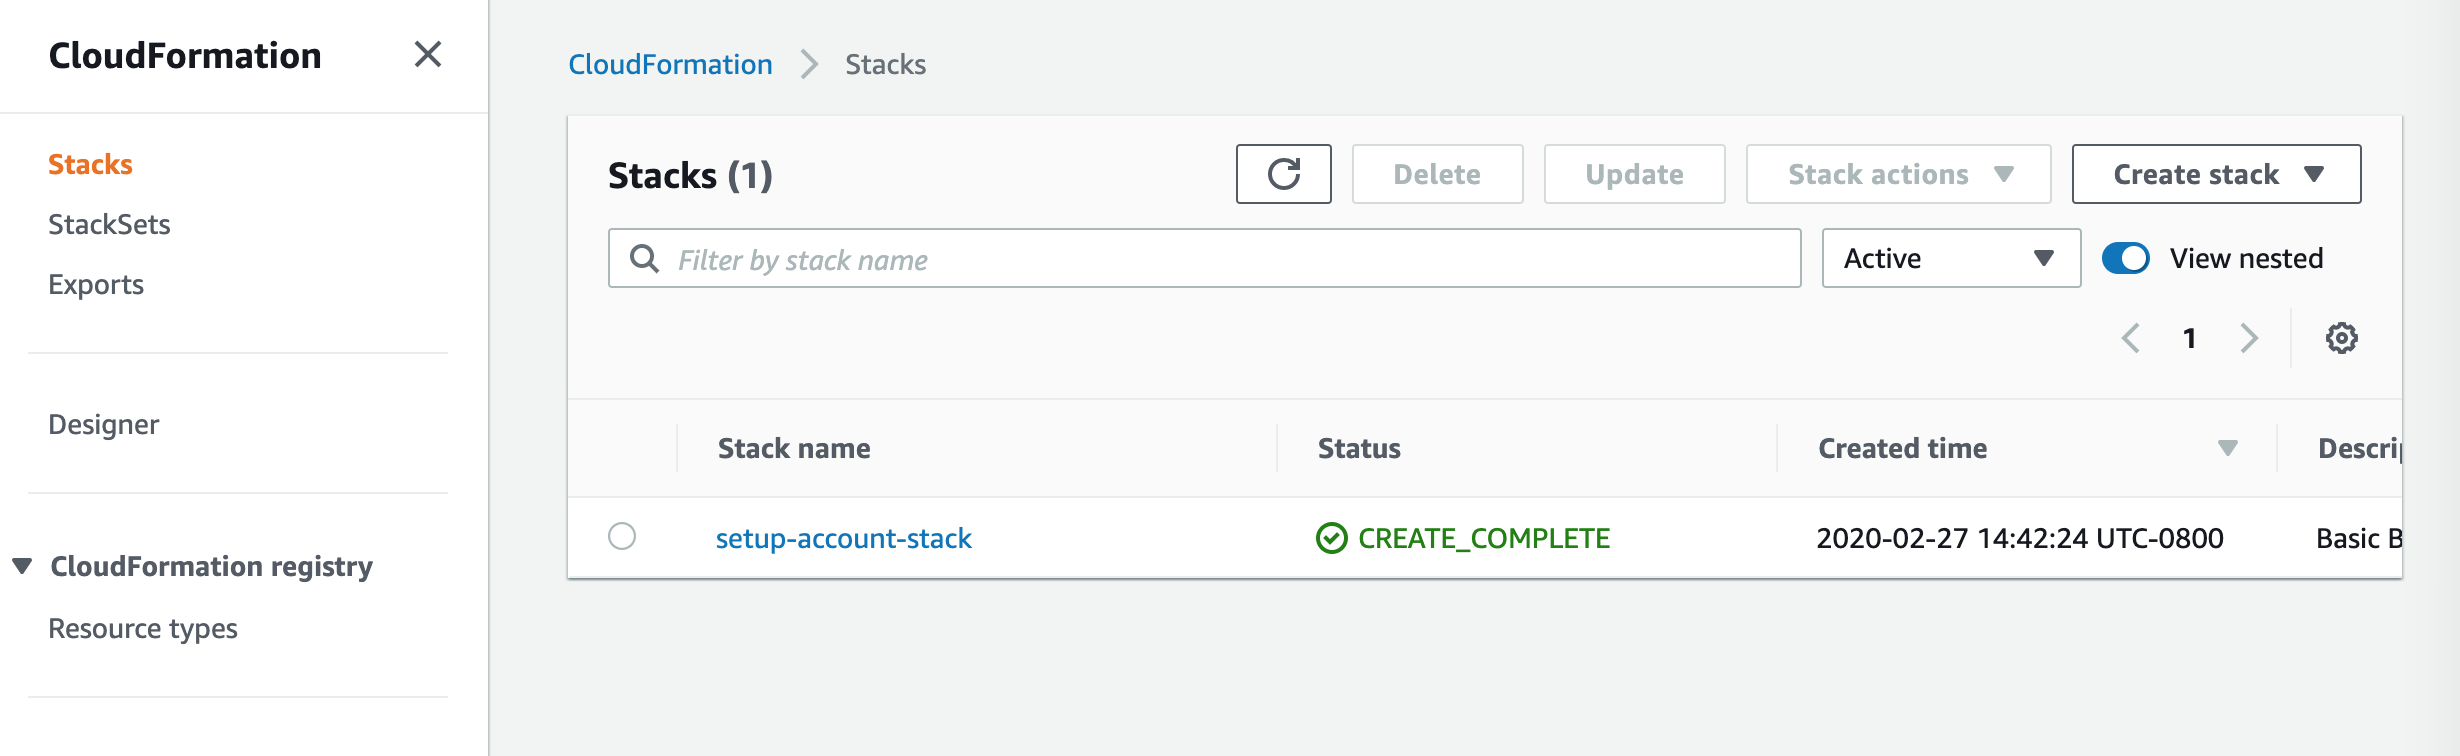This screenshot has width=2460, height=756.
Task: Open Resource types in the sidebar
Action: [x=143, y=628]
